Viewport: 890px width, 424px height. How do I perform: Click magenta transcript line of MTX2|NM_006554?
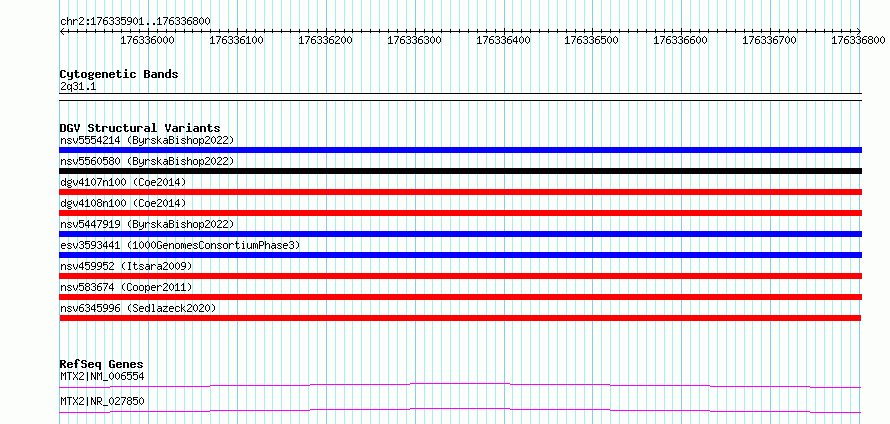460,385
